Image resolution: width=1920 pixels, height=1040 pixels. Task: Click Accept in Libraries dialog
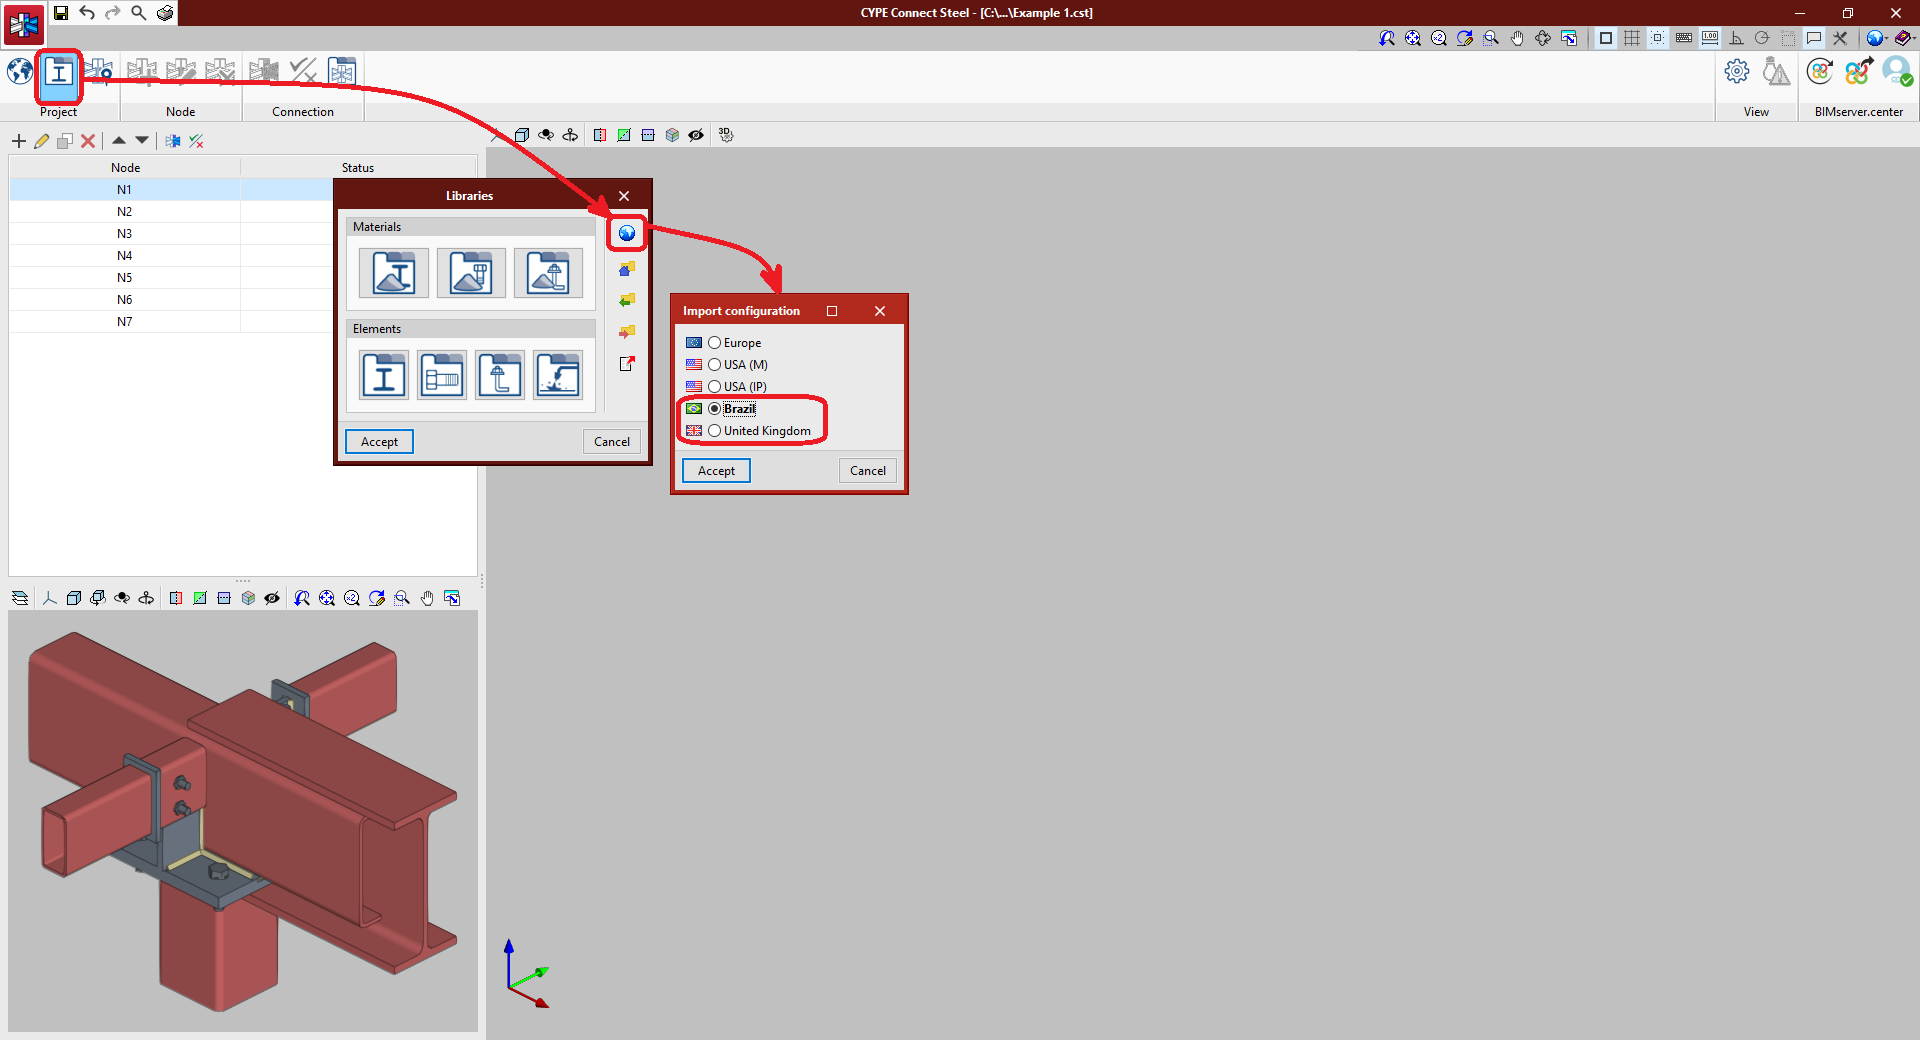coord(379,442)
